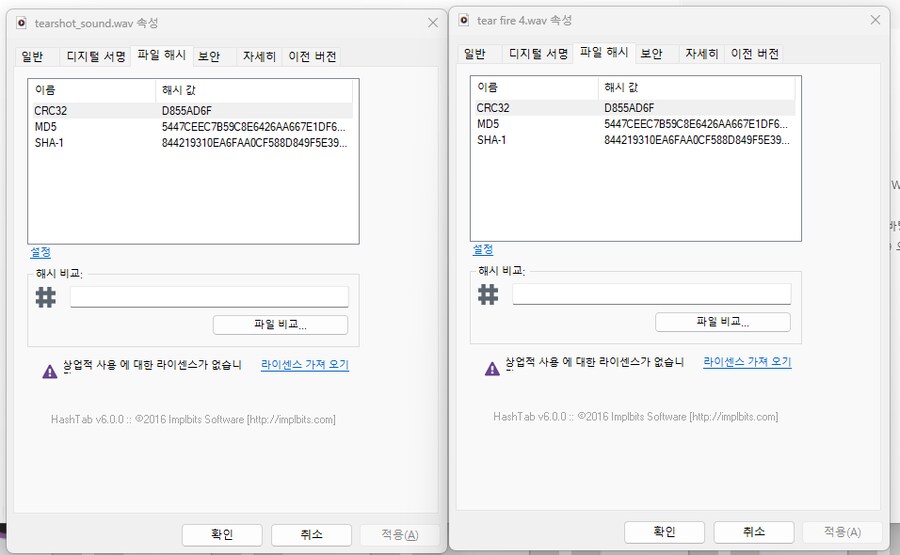The height and width of the screenshot is (555, 900).
Task: Open 이전 버전 tab in tearshot_sound.wav window
Action: 312,56
